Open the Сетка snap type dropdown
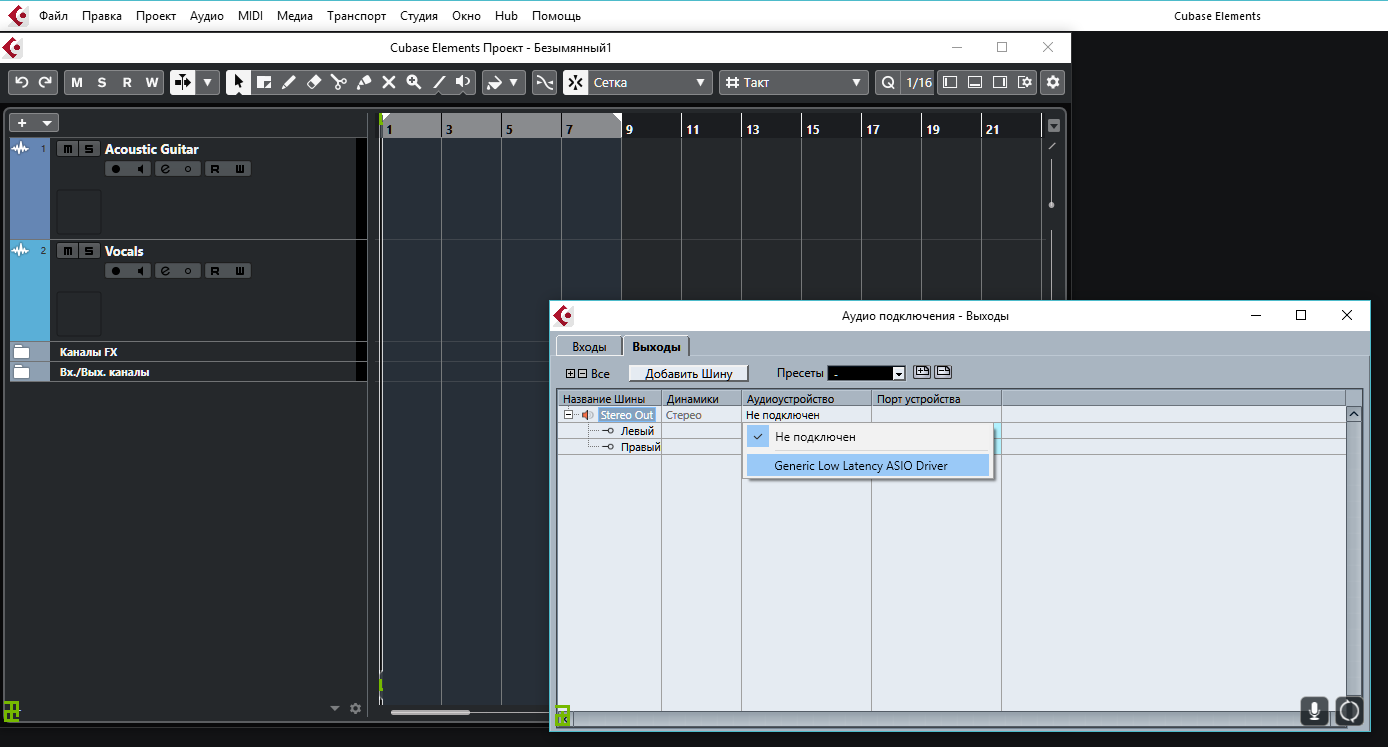Screen dimensions: 1388x747 pos(649,82)
